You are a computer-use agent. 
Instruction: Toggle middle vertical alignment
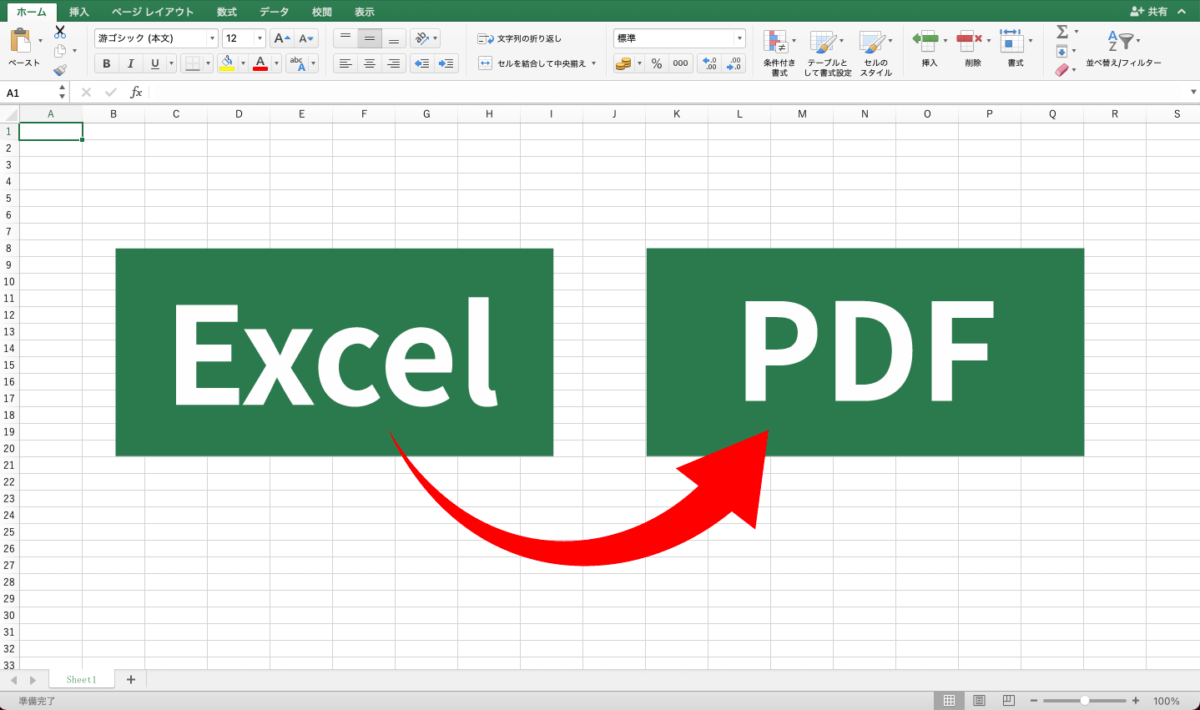[x=369, y=38]
